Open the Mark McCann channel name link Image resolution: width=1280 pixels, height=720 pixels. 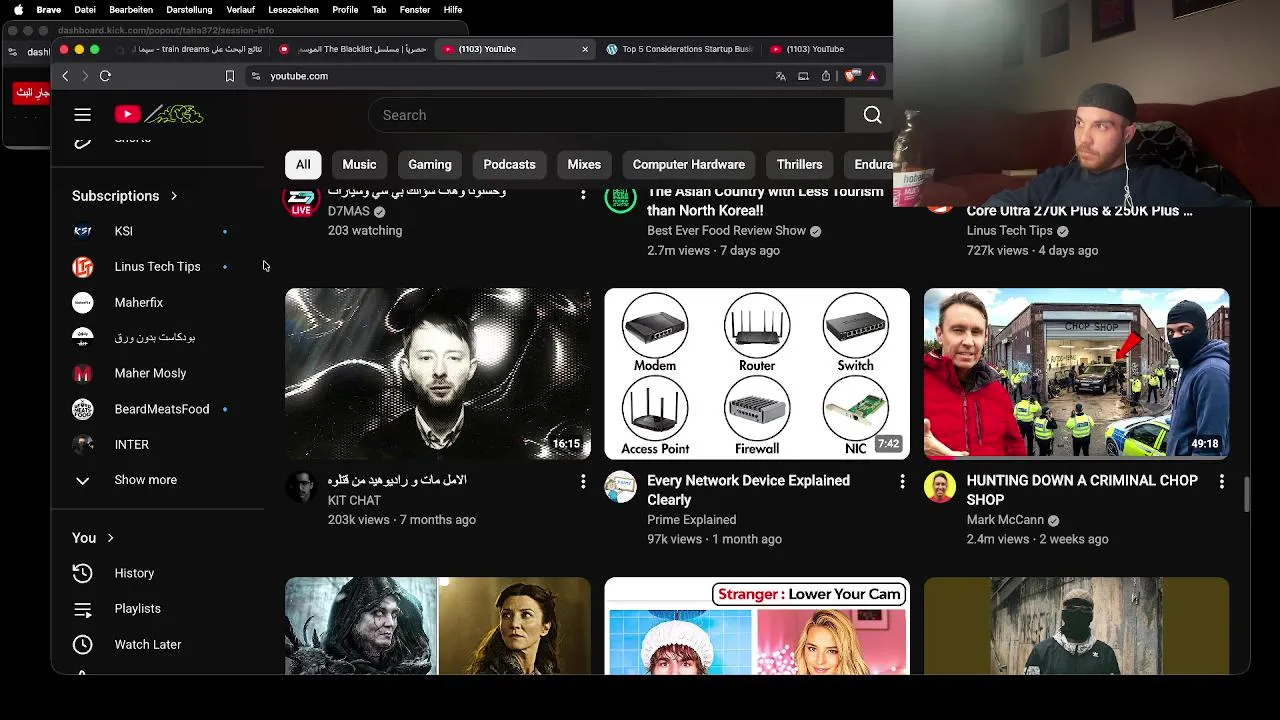pyautogui.click(x=1005, y=520)
